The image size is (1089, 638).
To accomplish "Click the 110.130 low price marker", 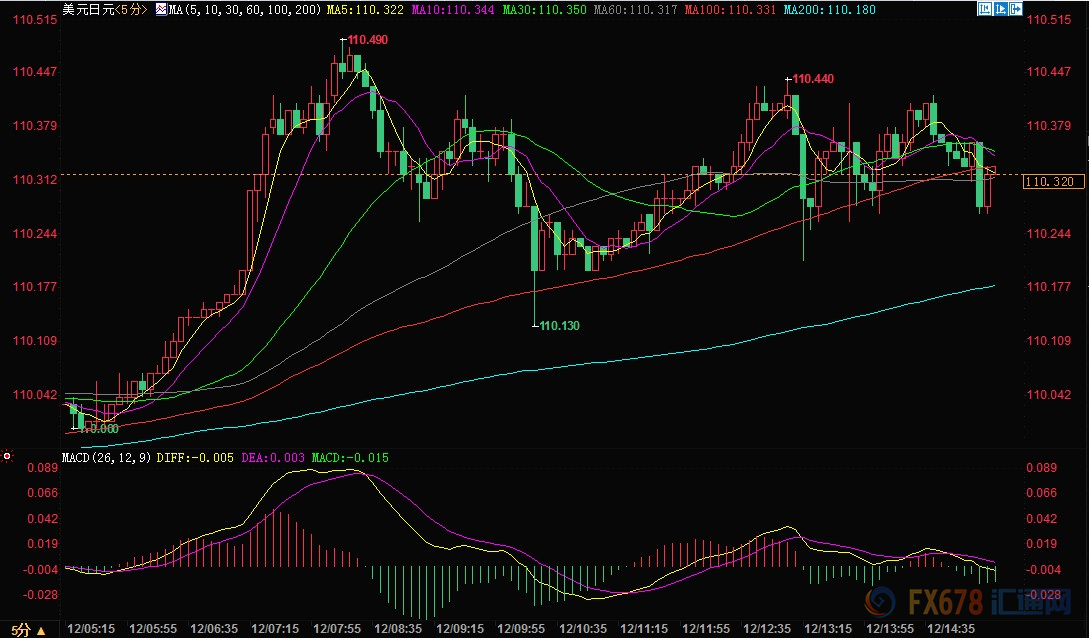I will coord(559,326).
